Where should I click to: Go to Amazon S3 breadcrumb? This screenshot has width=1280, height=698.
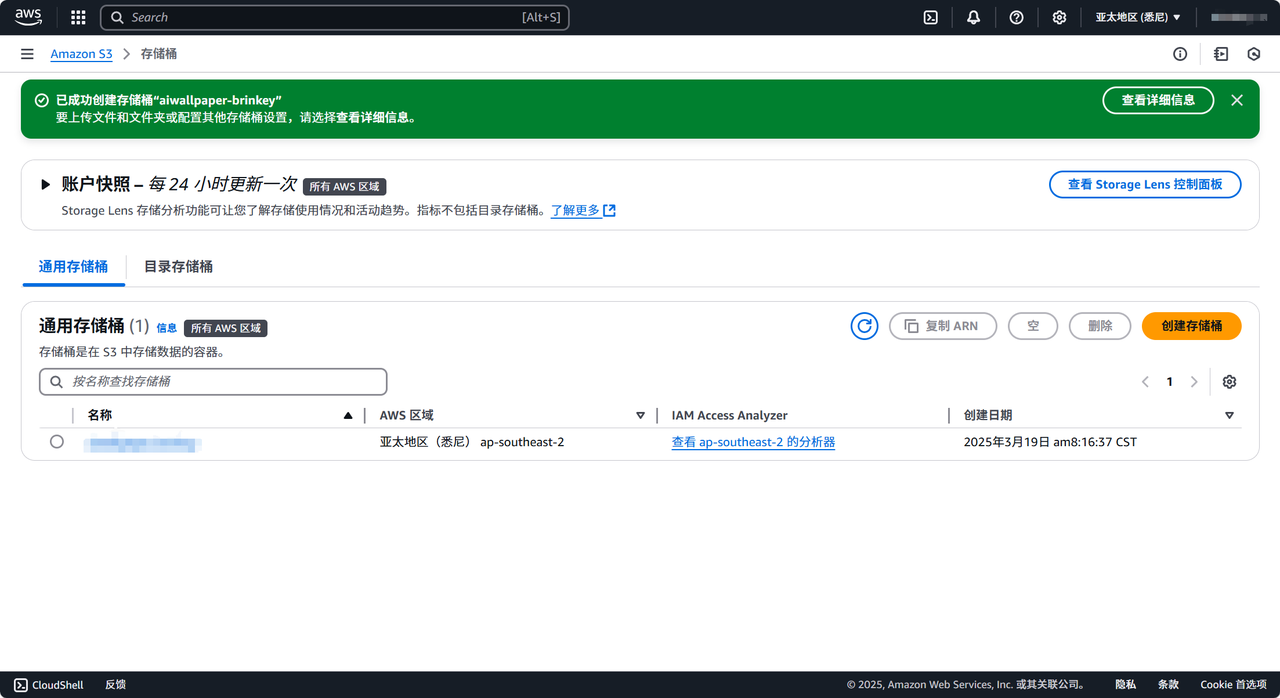coord(81,54)
